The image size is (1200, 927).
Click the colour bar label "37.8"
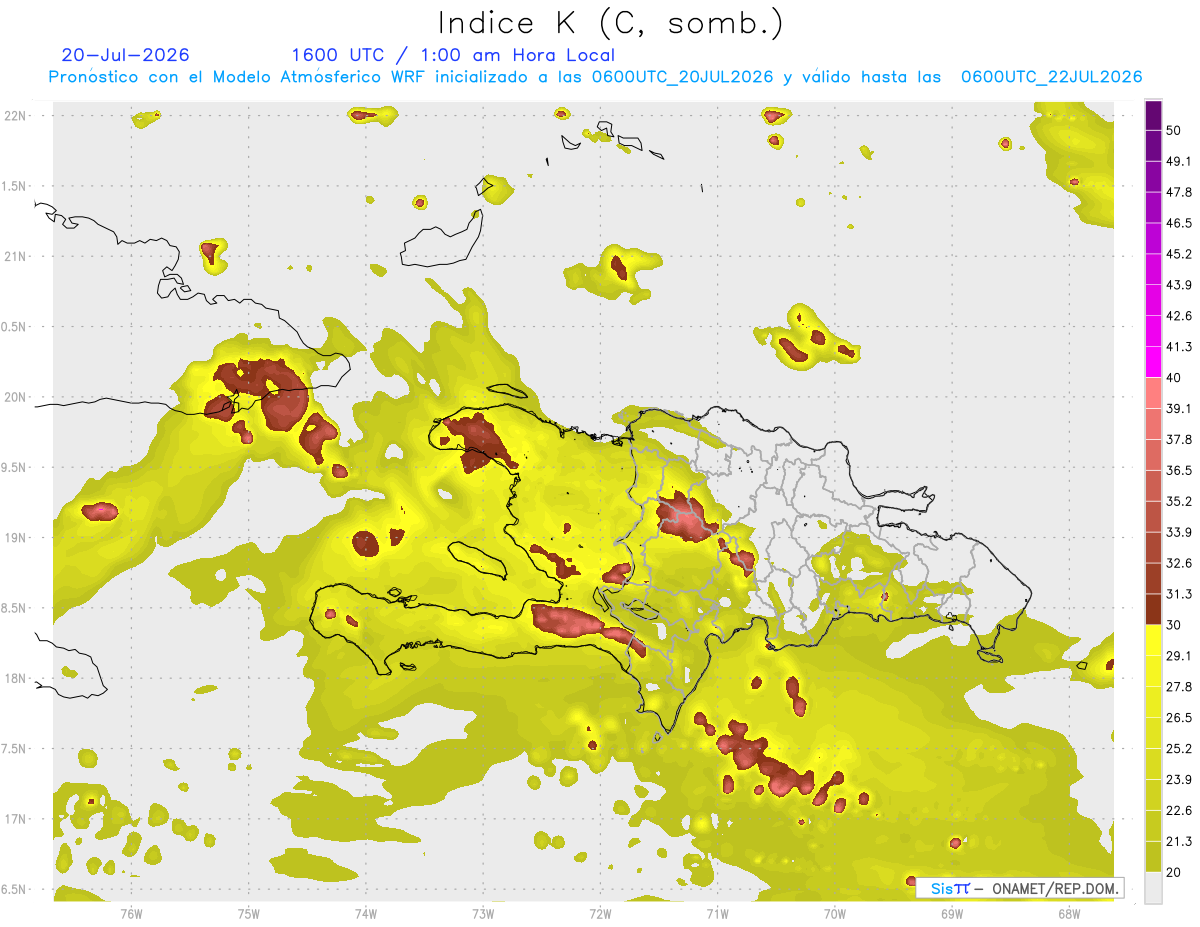pyautogui.click(x=1179, y=440)
